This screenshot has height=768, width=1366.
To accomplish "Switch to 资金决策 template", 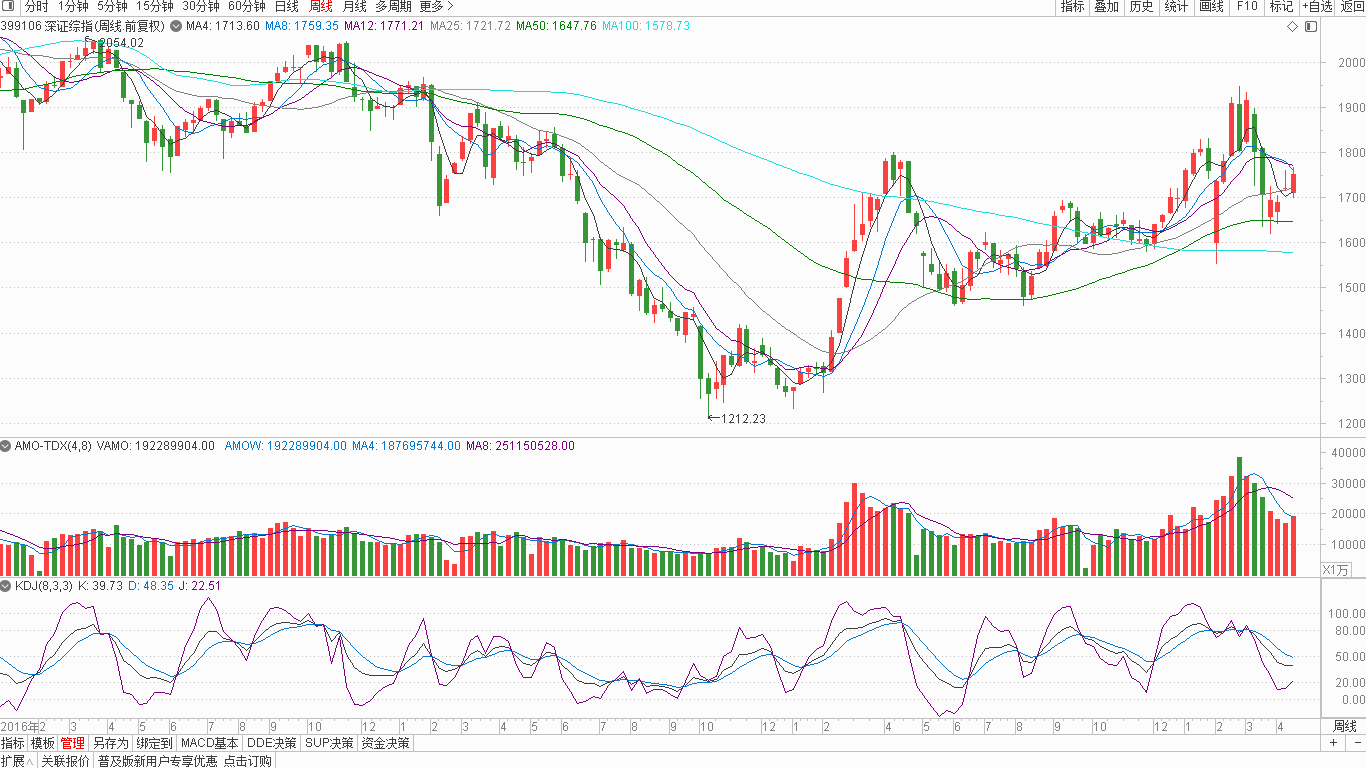I will 385,743.
